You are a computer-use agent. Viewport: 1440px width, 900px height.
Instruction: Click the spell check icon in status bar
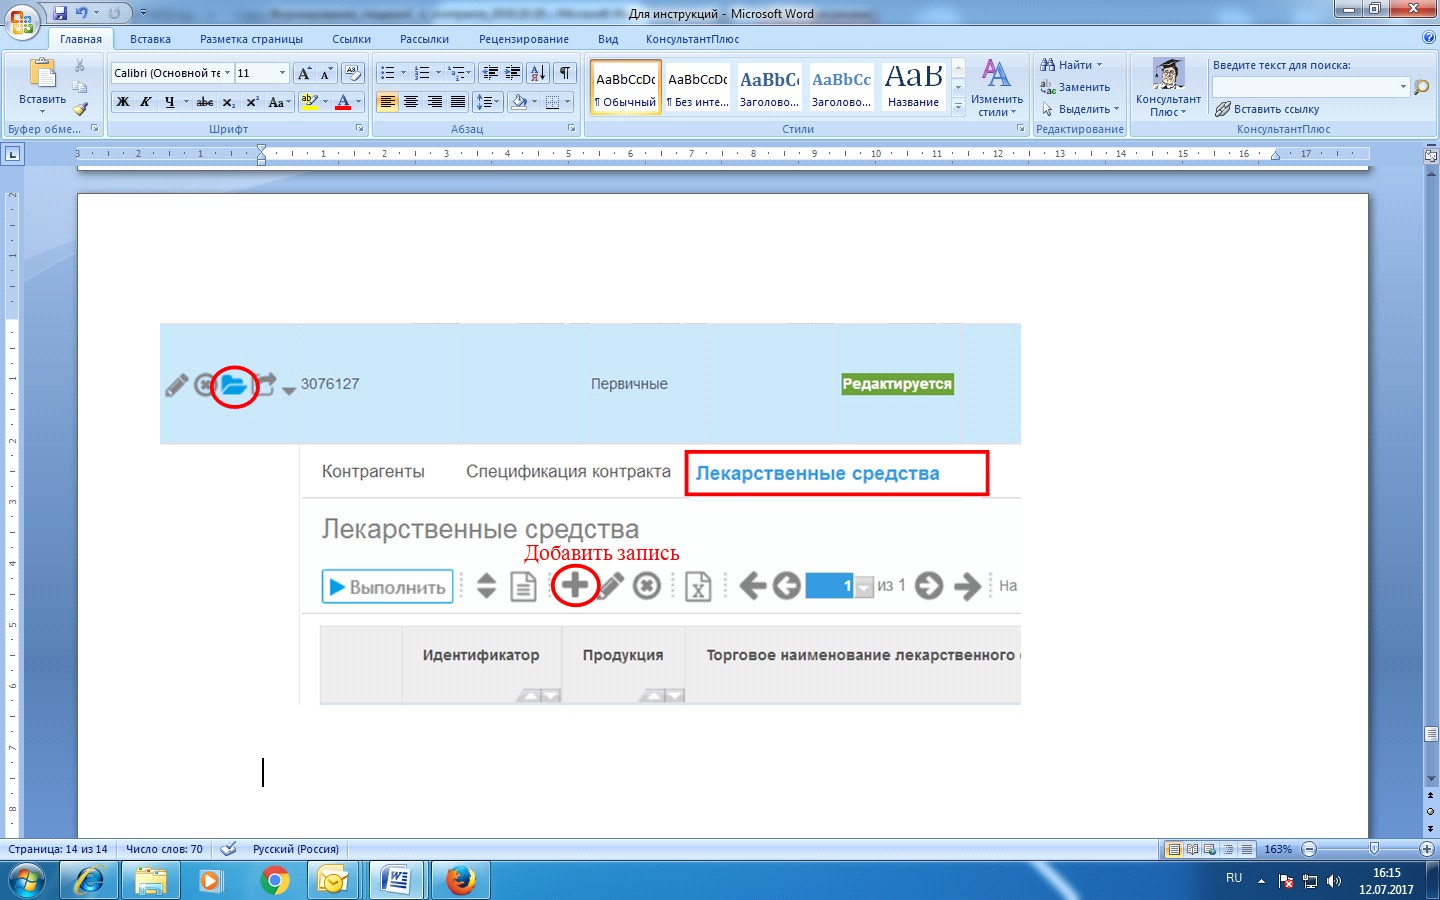[229, 849]
